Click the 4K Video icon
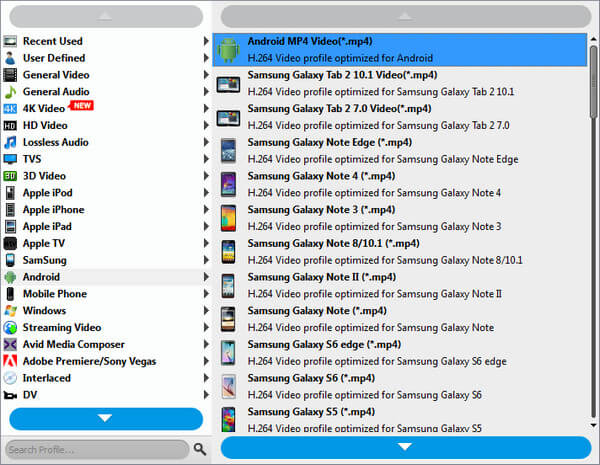The image size is (600, 465). (10, 109)
